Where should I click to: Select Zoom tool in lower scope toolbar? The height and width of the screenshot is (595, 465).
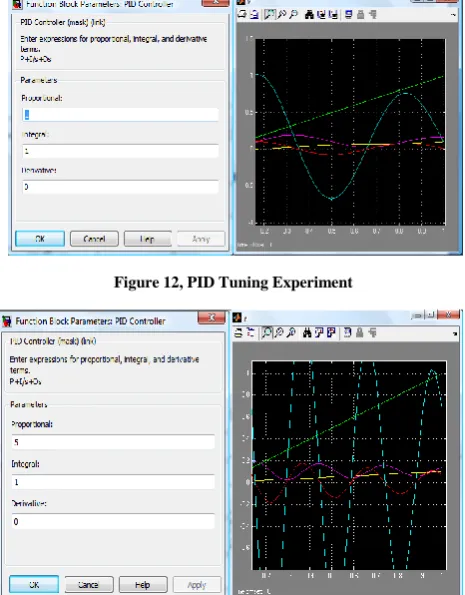click(x=267, y=333)
